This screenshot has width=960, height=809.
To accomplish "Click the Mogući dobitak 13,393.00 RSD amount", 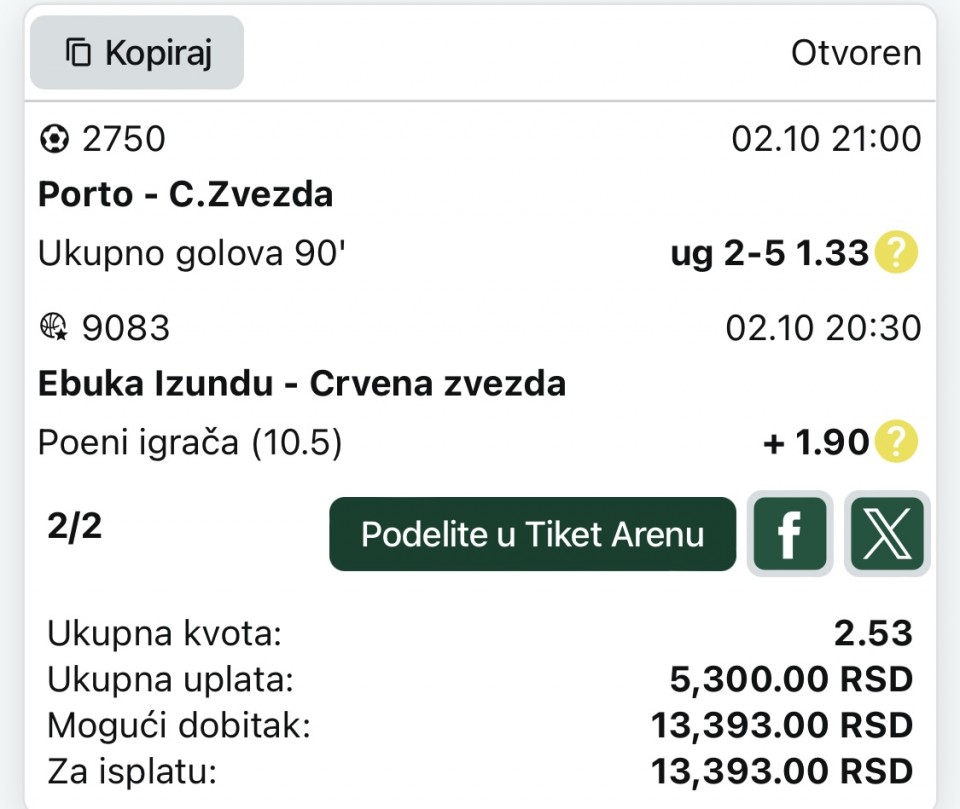I will pos(782,726).
